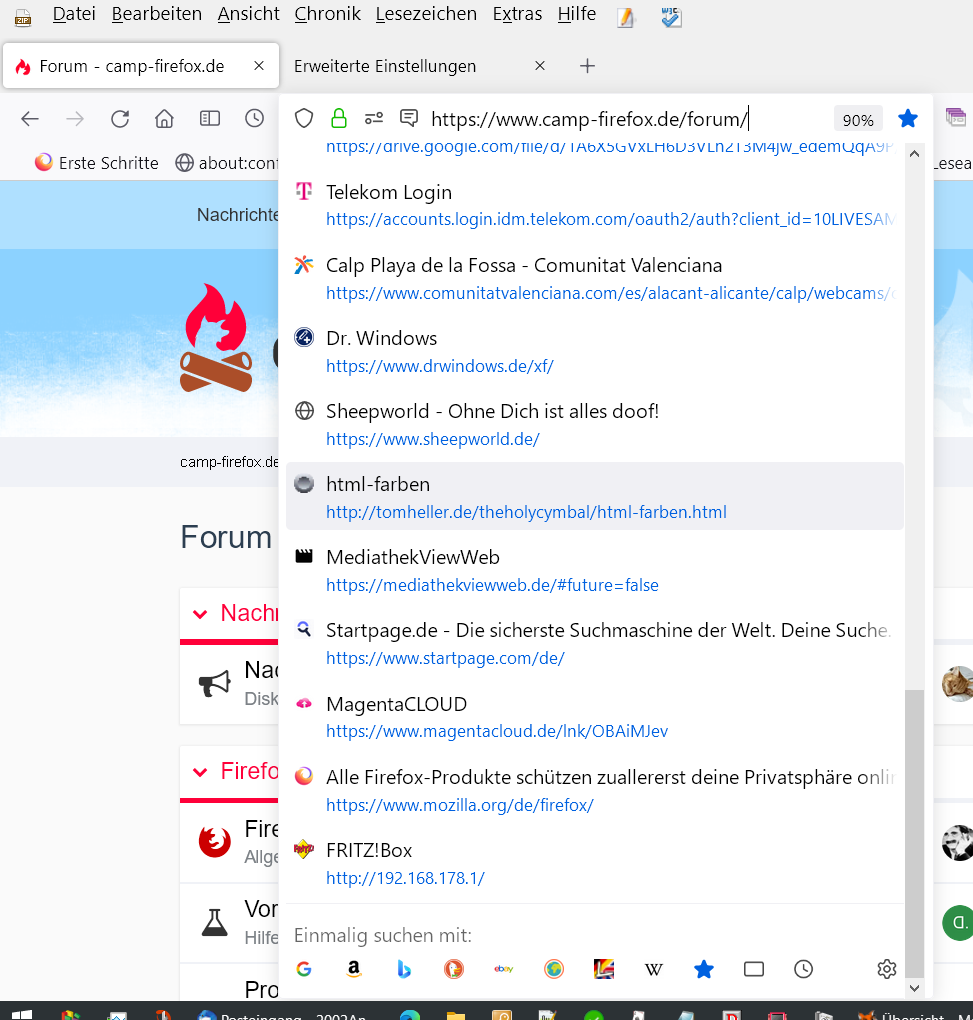The width and height of the screenshot is (973, 1020).
Task: Select Telekom Login suggestion
Action: pyautogui.click(x=595, y=205)
